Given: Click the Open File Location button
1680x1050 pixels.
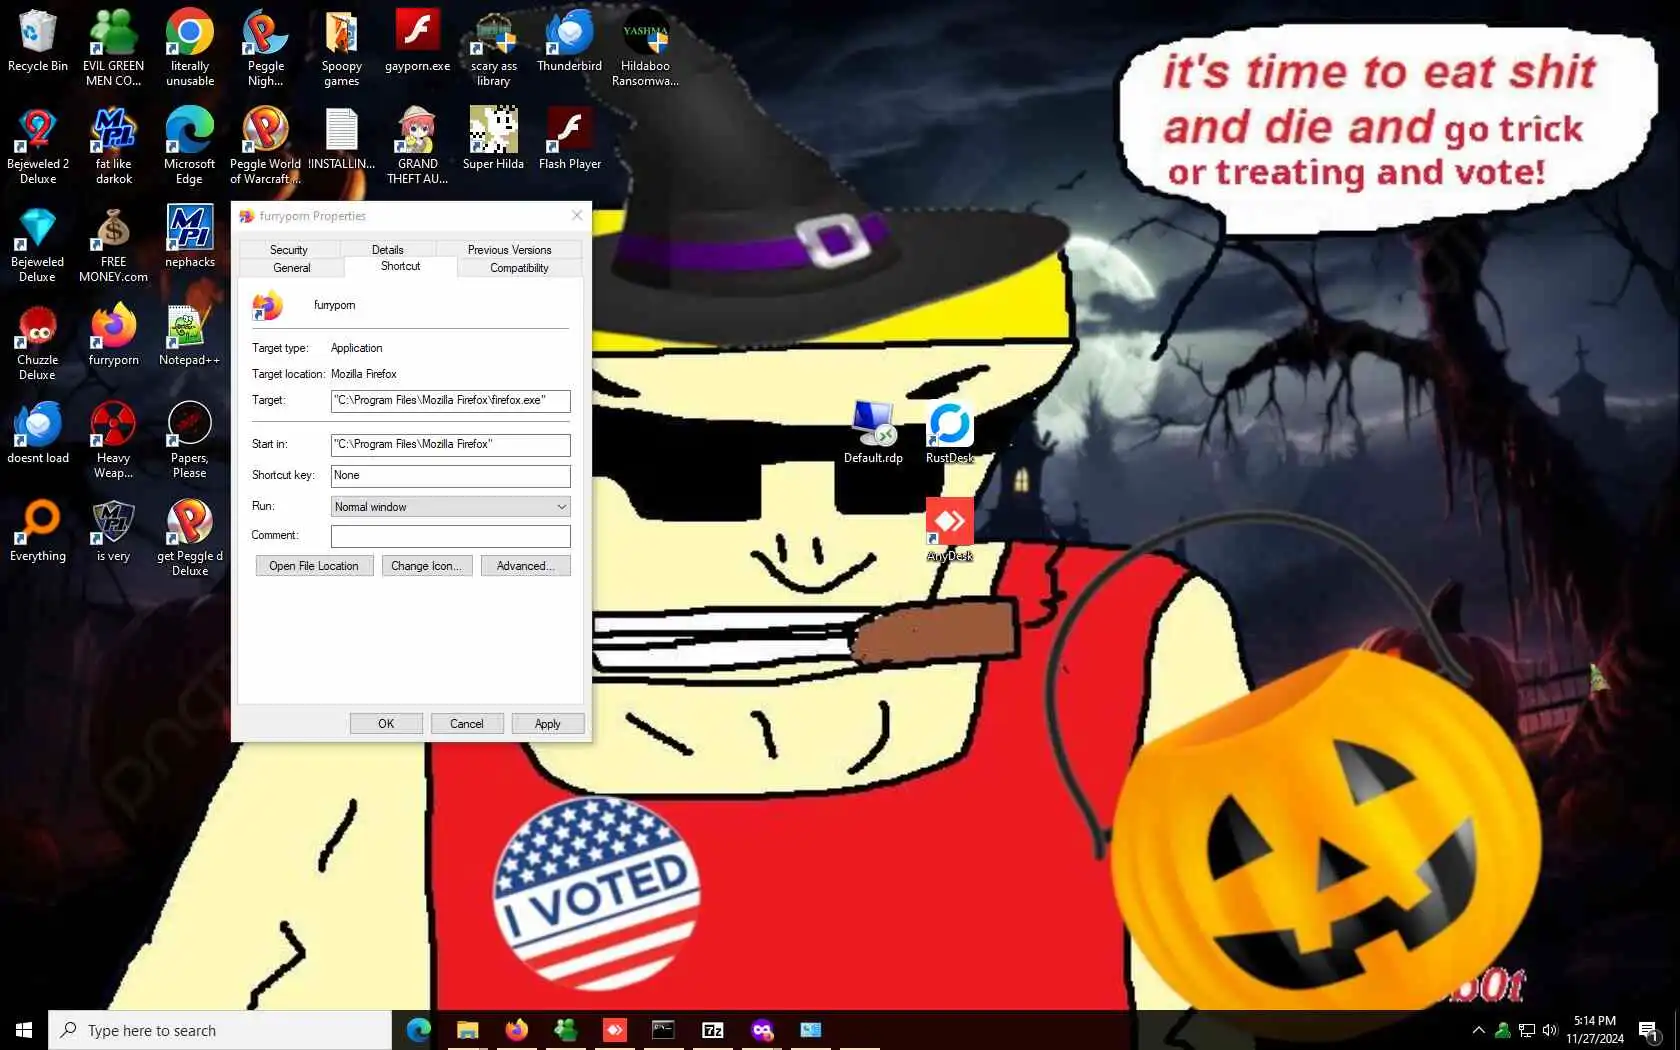Looking at the screenshot, I should pyautogui.click(x=314, y=566).
